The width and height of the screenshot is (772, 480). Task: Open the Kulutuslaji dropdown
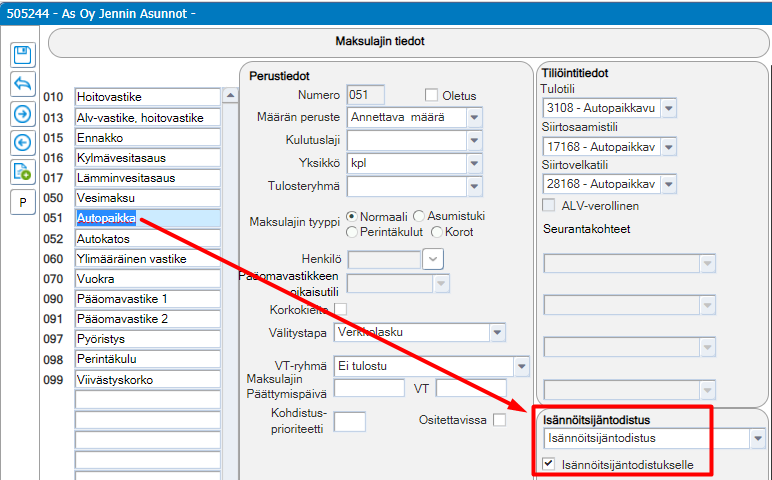[474, 140]
